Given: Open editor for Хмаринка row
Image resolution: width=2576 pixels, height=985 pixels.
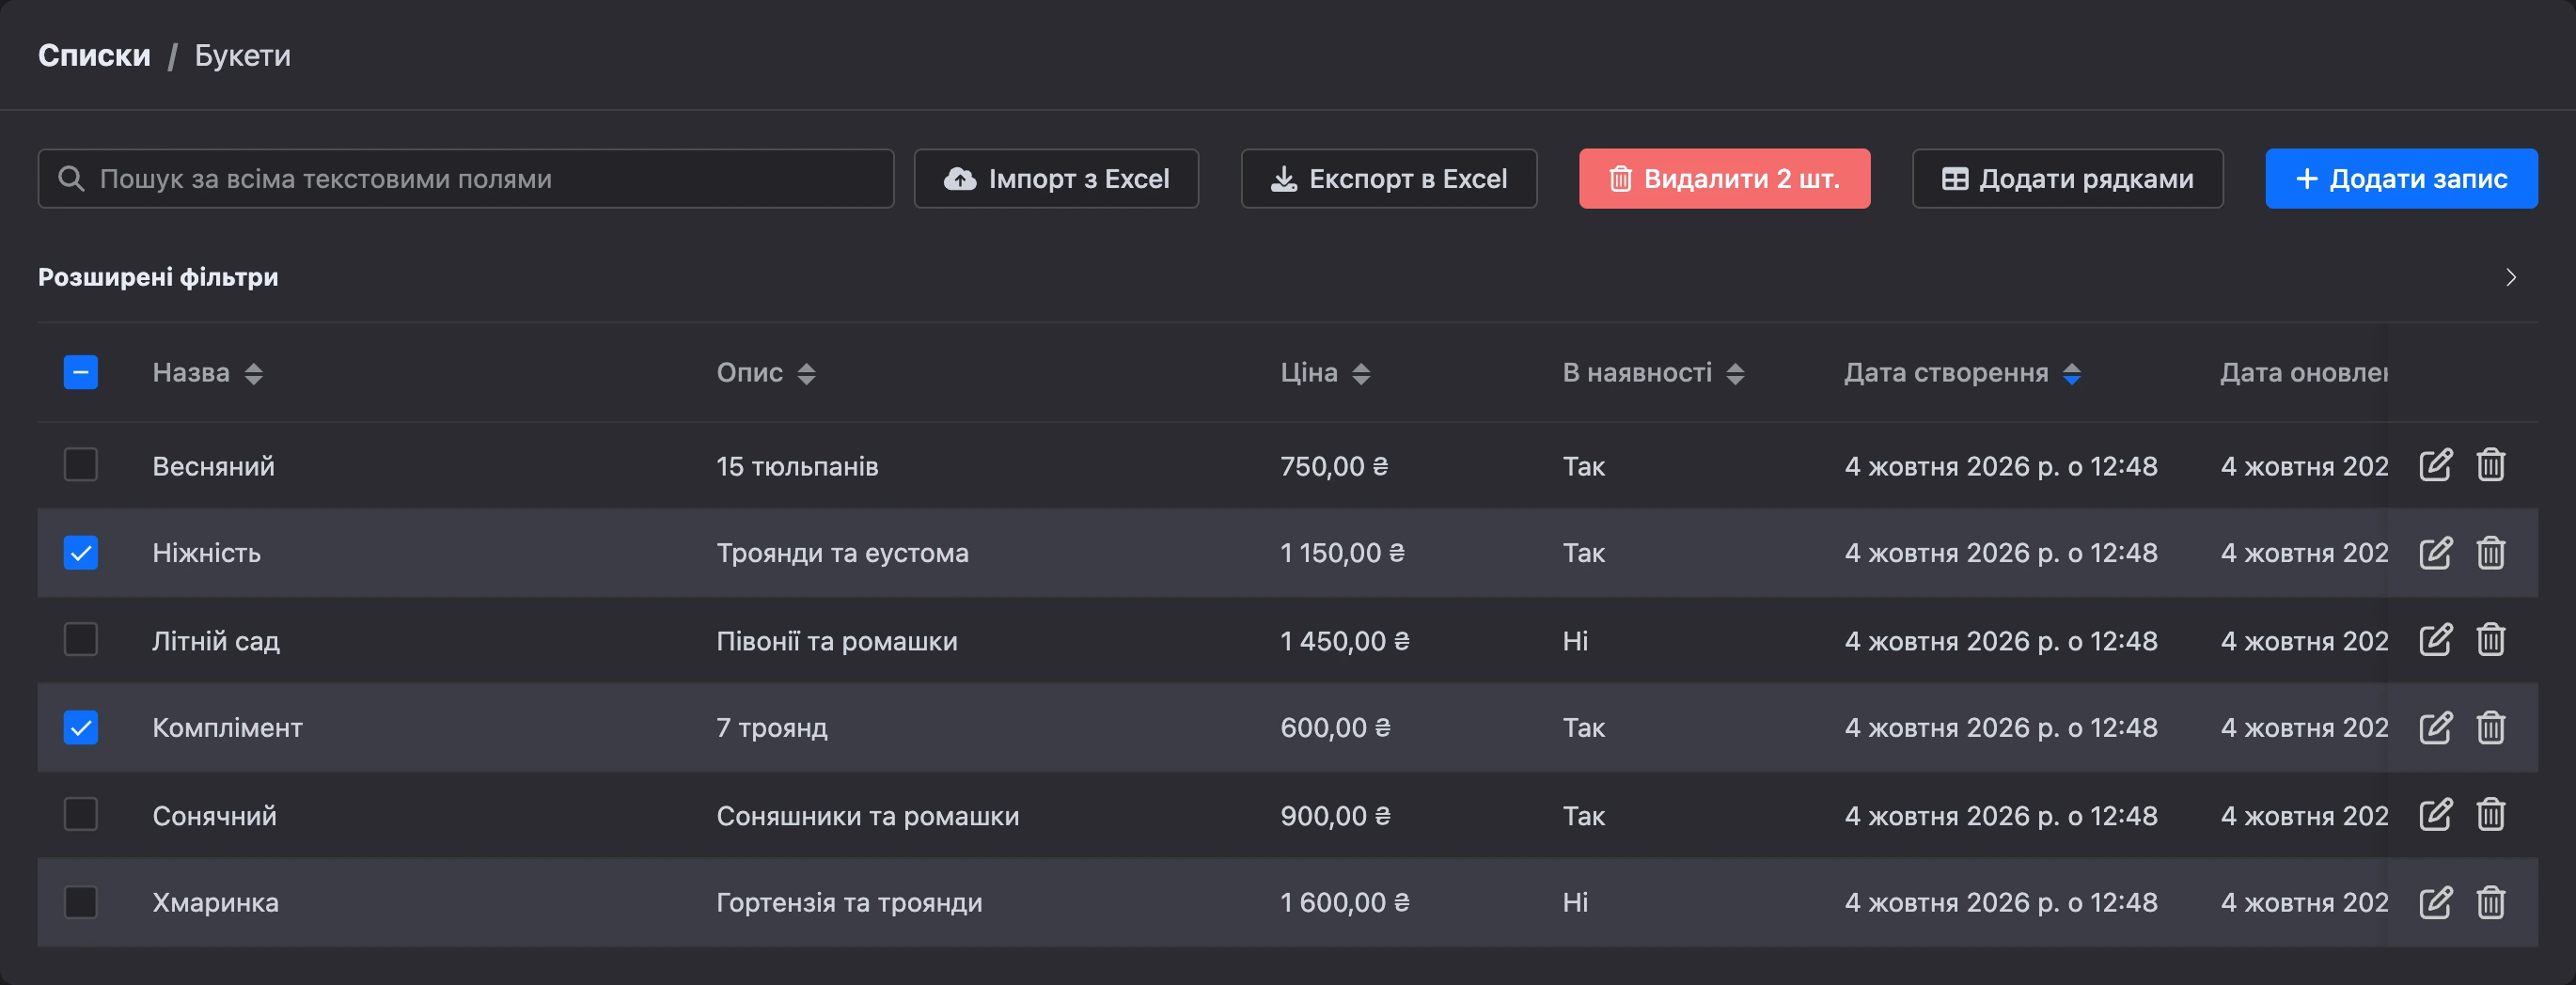Looking at the screenshot, I should 2435,902.
